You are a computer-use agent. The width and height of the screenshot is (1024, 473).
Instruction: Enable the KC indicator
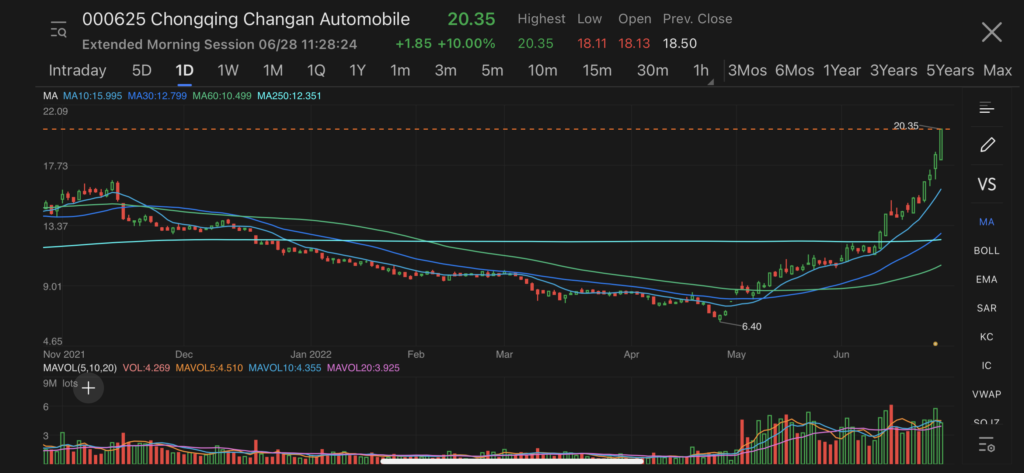pyautogui.click(x=986, y=336)
